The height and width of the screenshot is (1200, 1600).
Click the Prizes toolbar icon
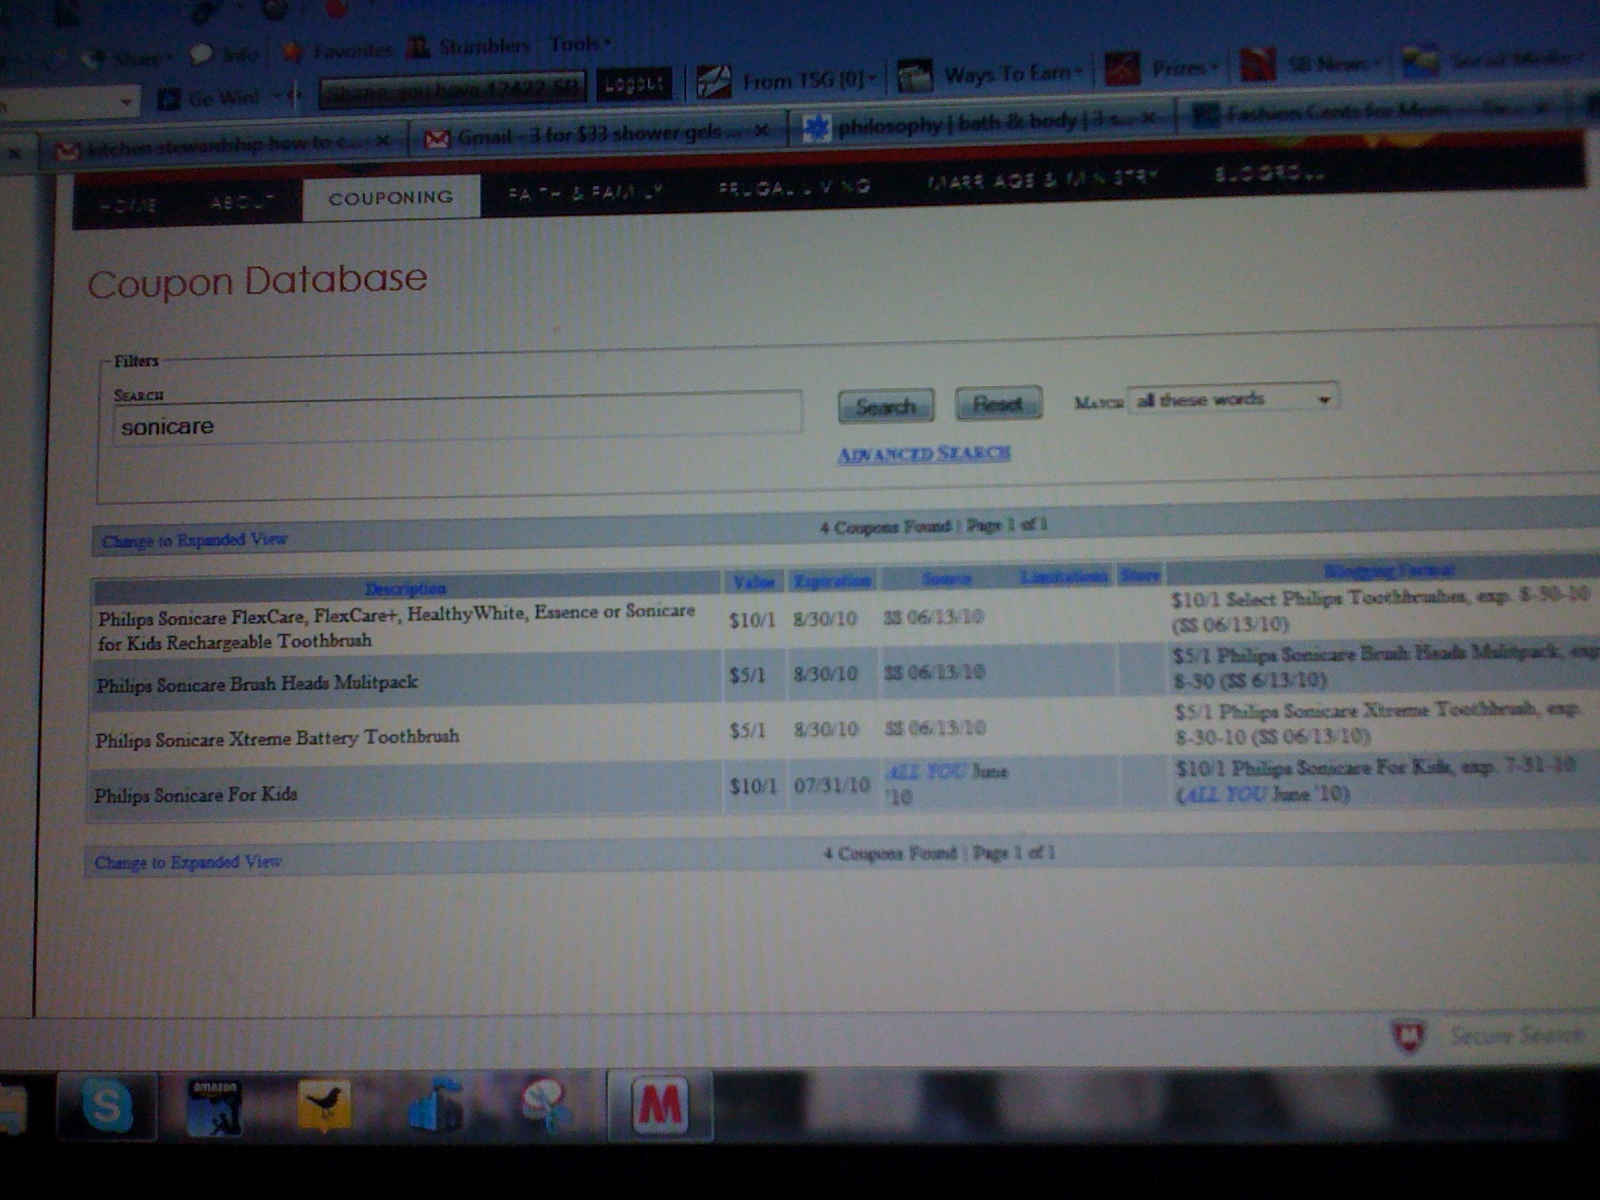[1122, 70]
